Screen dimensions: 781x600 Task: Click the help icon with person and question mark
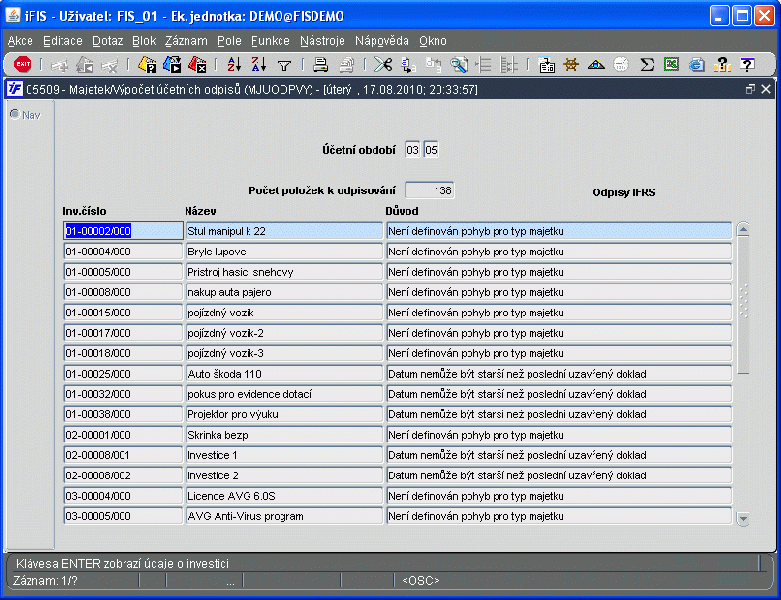point(722,65)
